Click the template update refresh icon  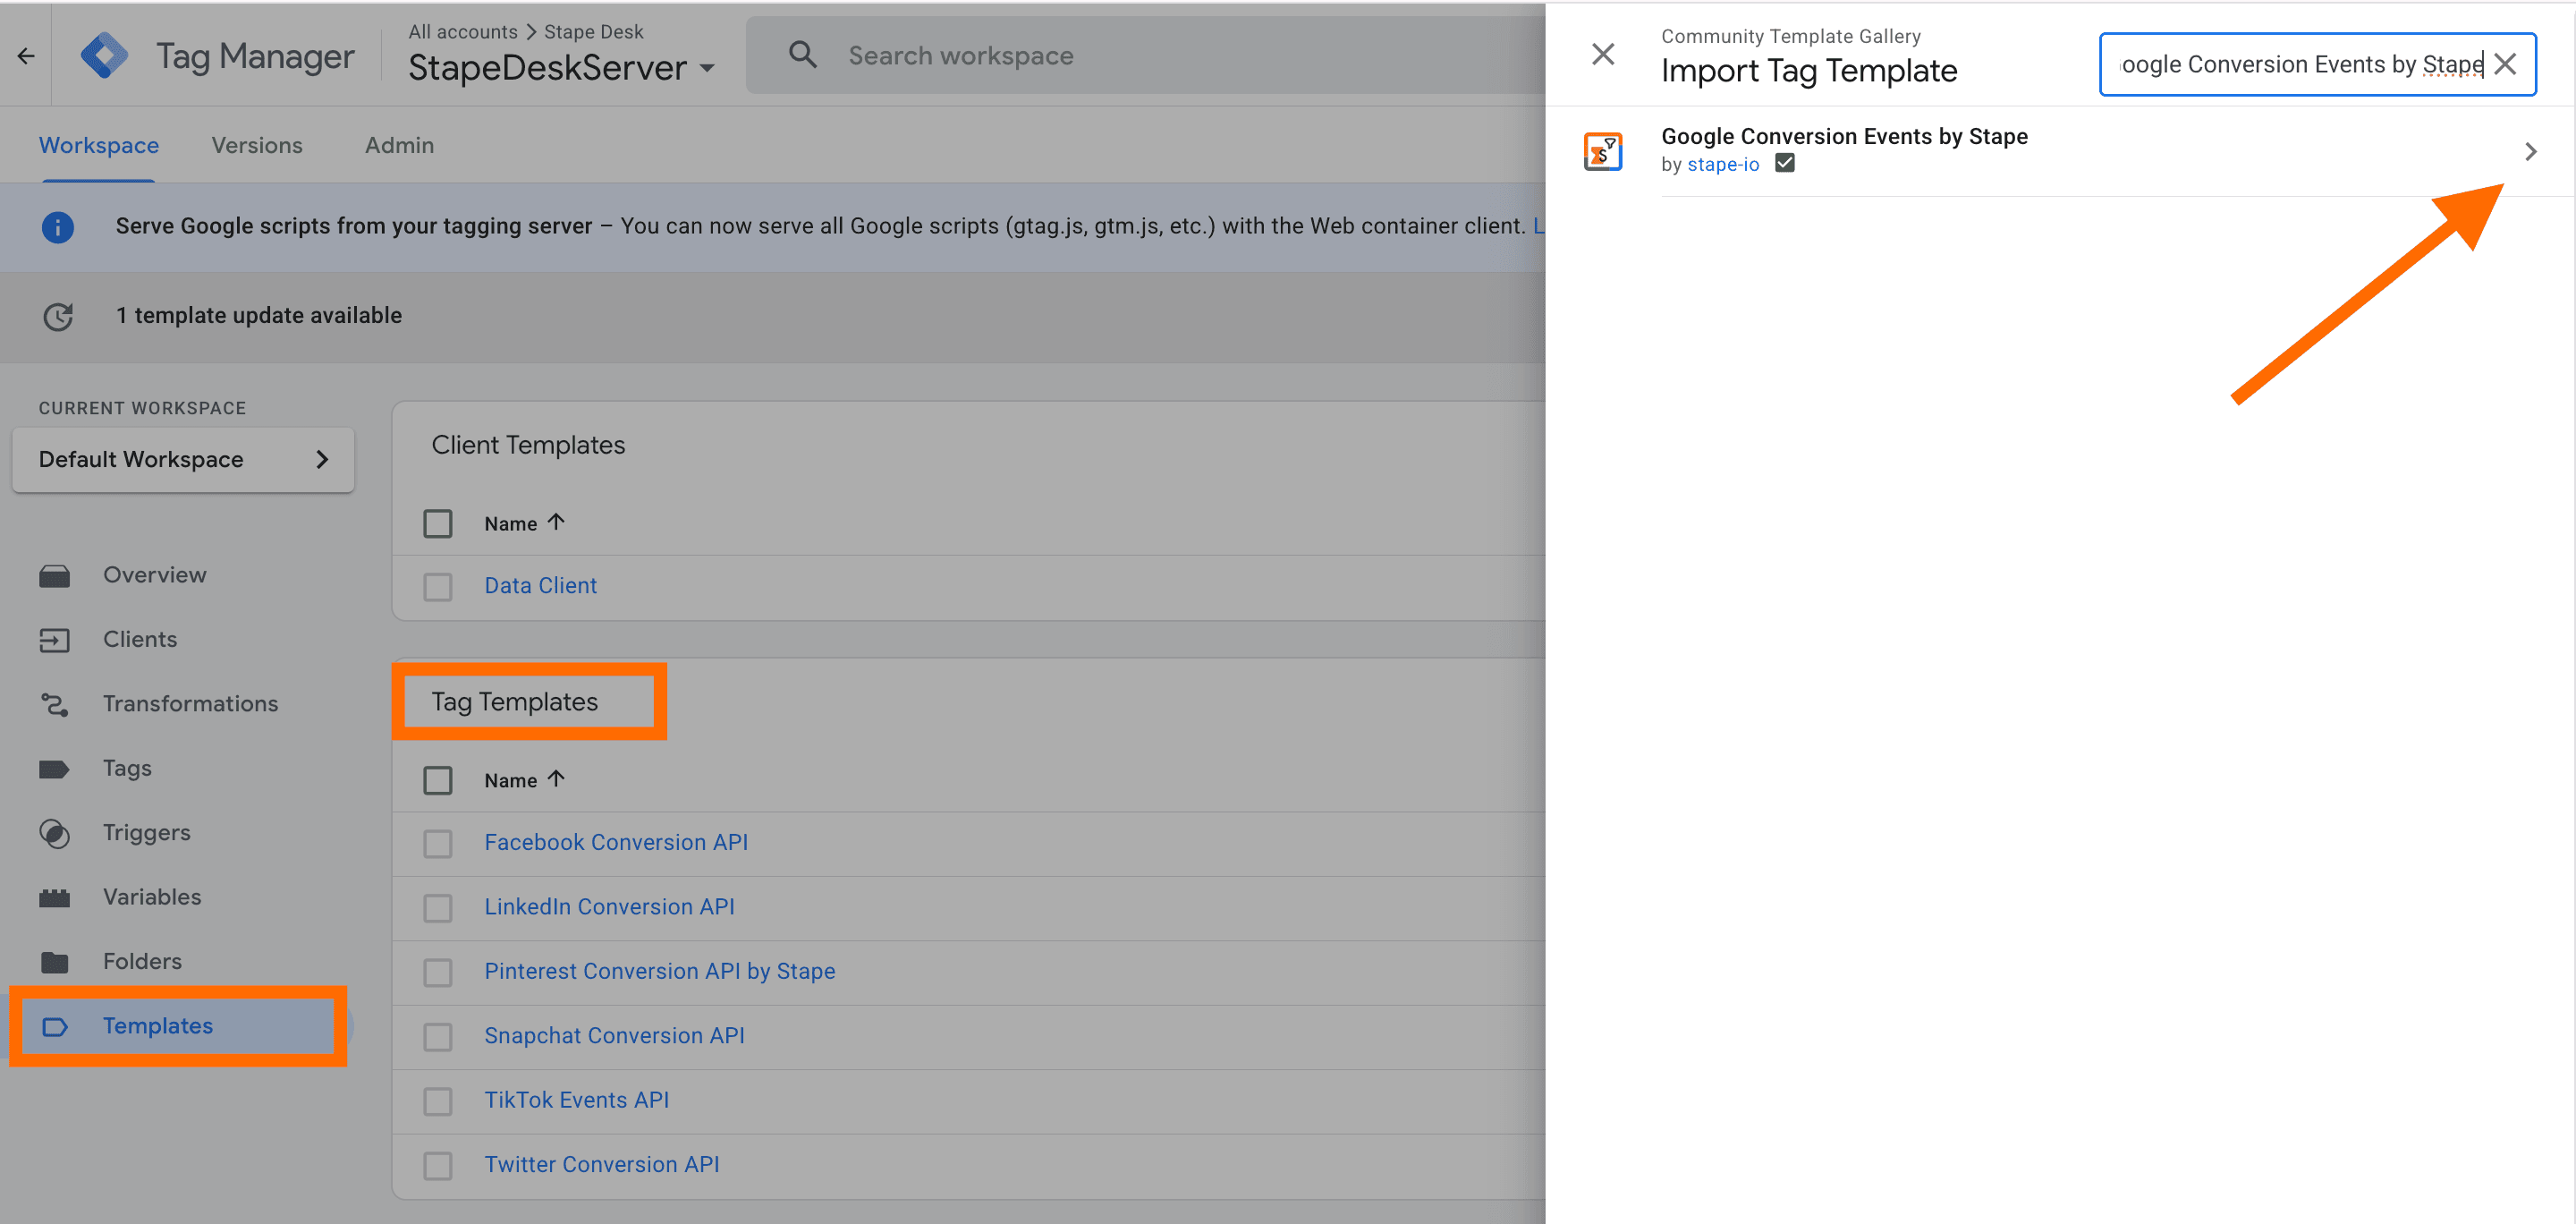pyautogui.click(x=57, y=316)
